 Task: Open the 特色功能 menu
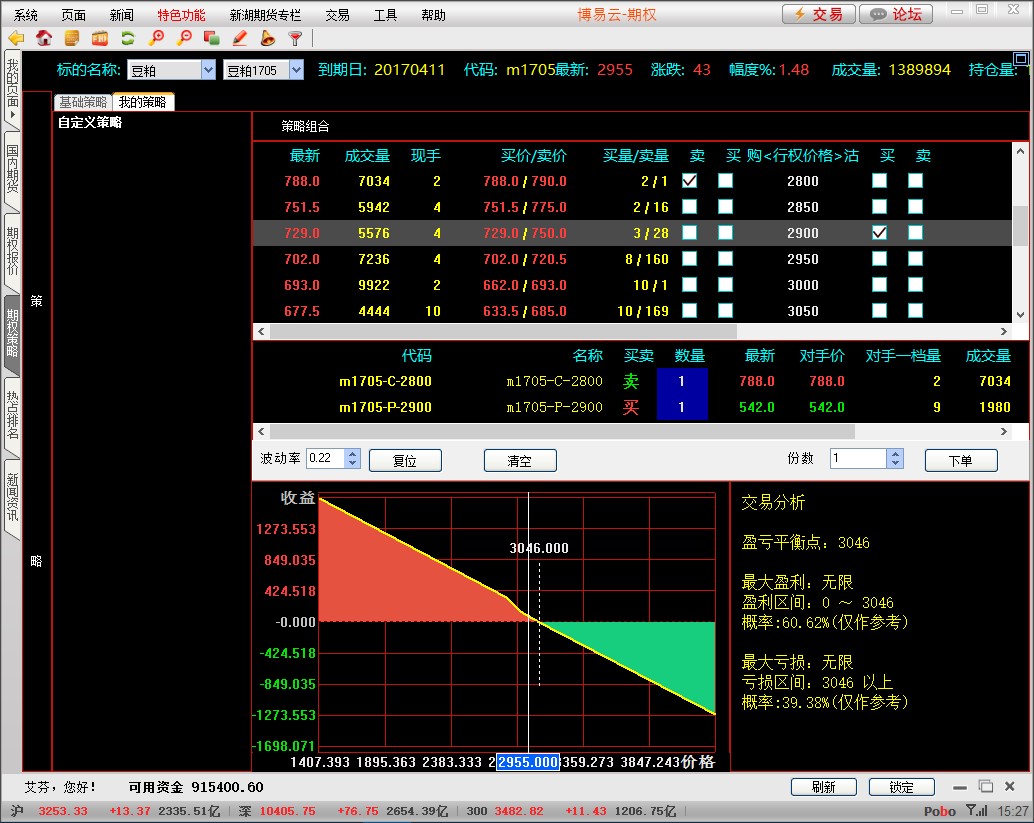pos(181,15)
